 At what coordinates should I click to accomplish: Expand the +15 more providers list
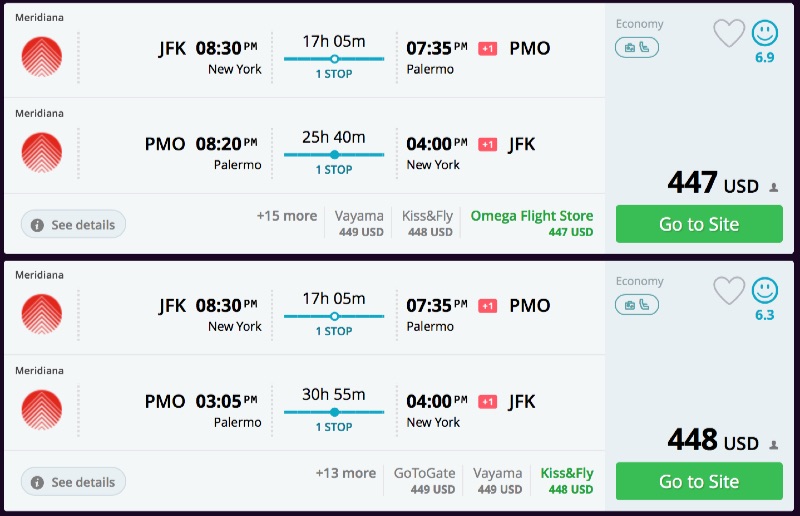click(286, 216)
